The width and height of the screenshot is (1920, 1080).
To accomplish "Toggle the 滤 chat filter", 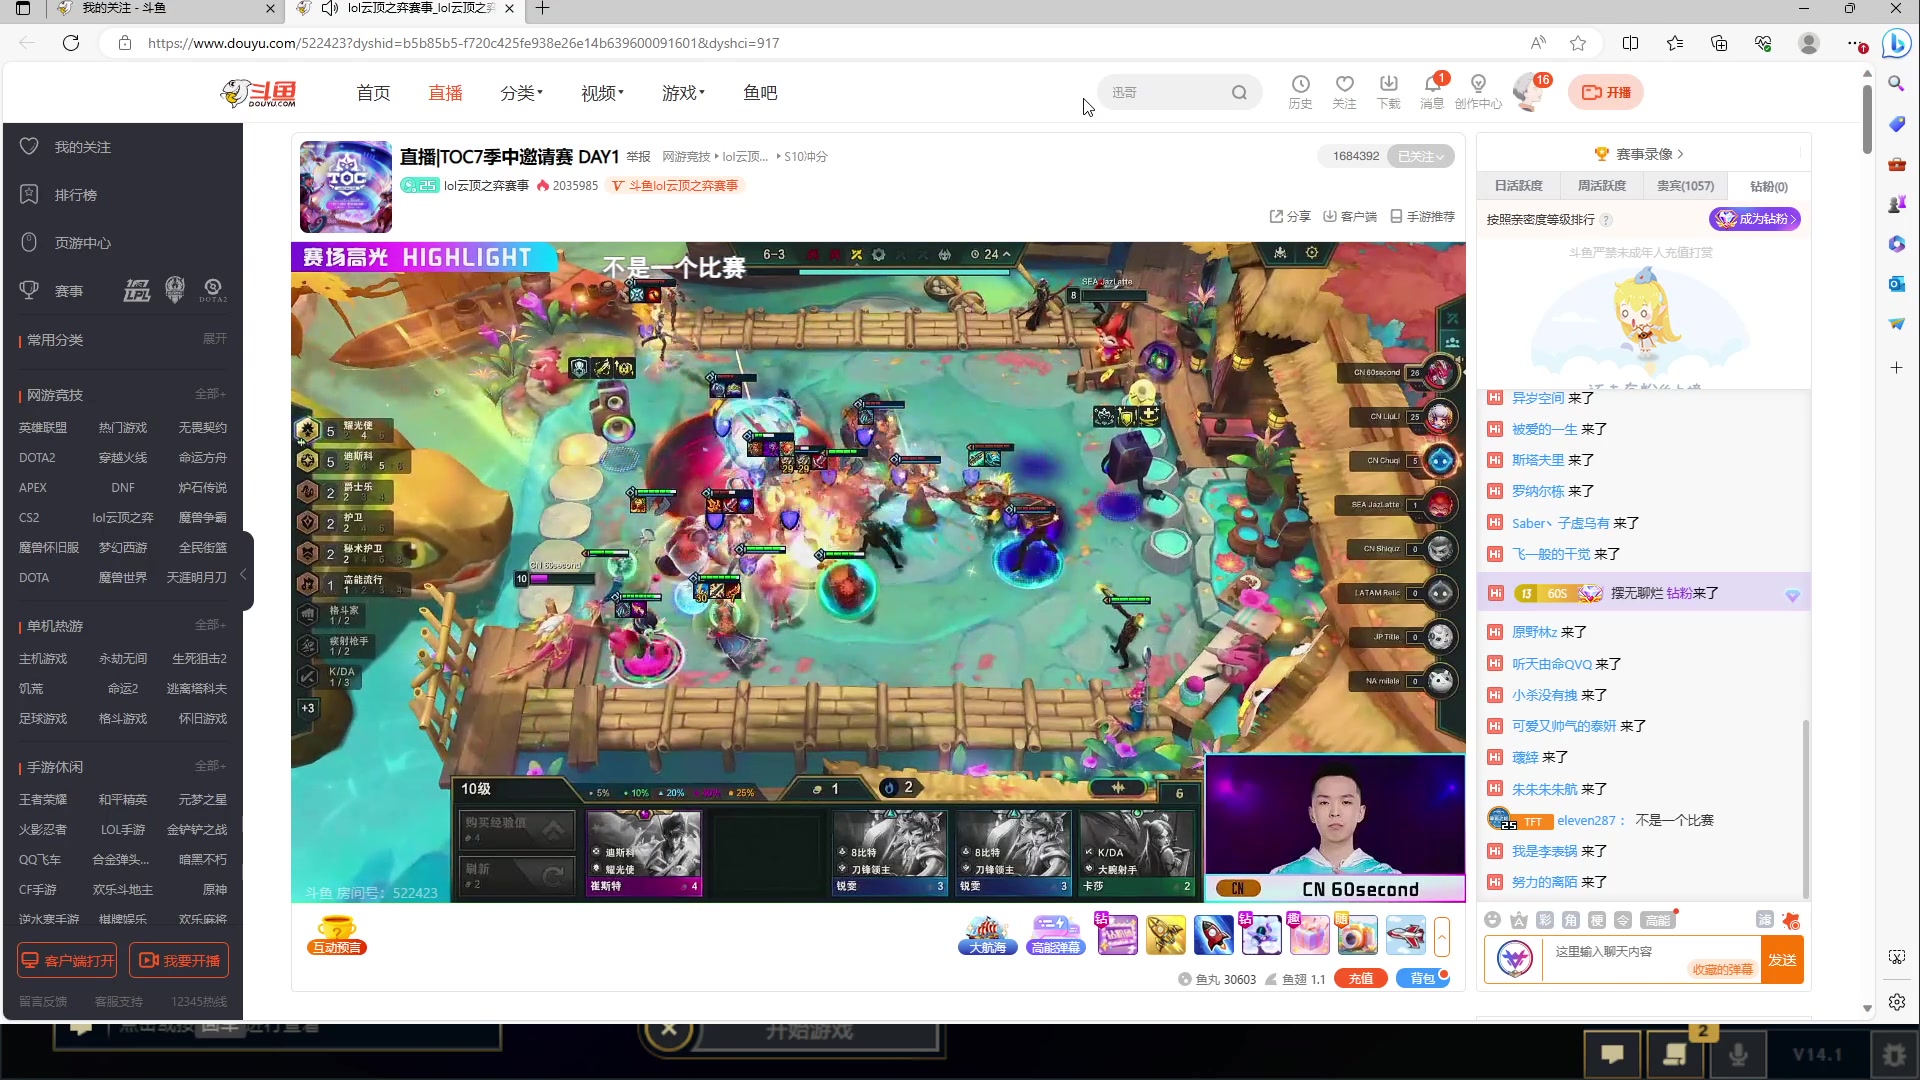I will [x=1765, y=920].
